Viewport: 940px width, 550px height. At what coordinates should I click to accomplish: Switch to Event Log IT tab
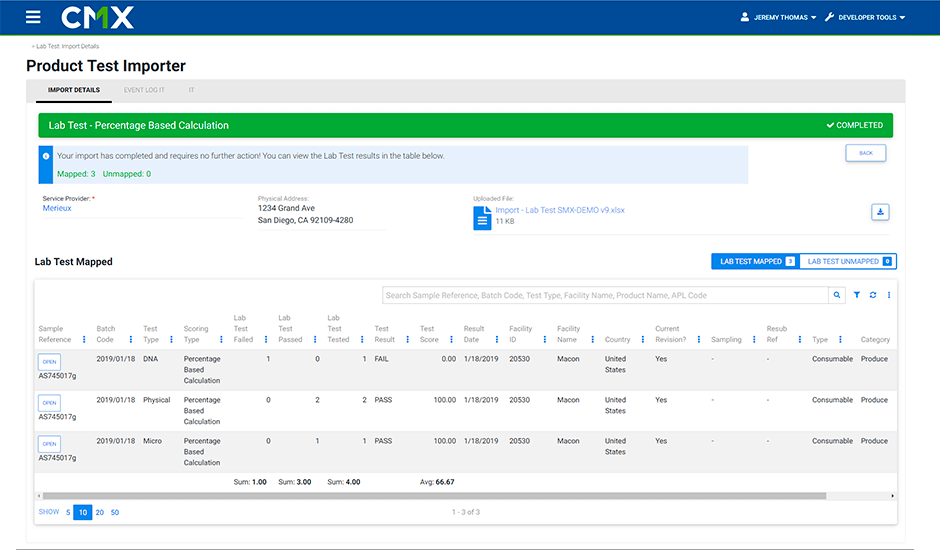coord(144,90)
